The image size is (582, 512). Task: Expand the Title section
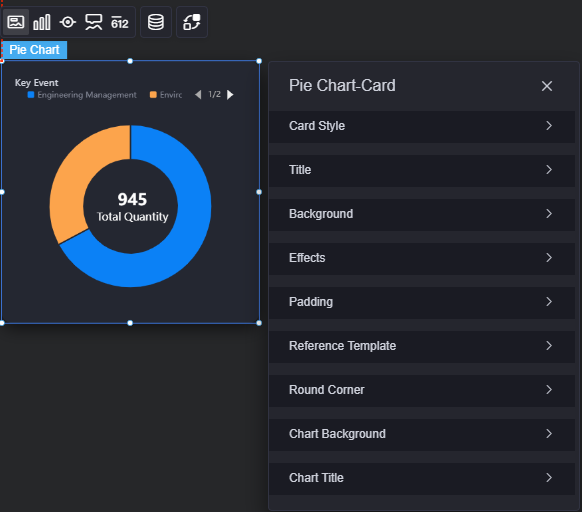coord(422,170)
